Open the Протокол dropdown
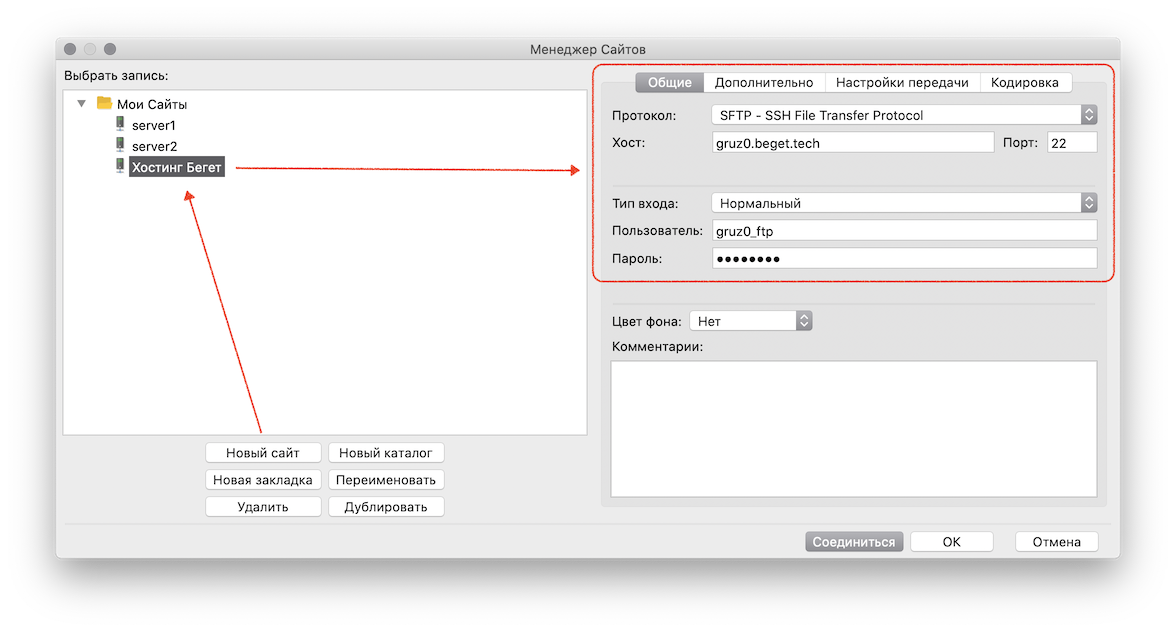The image size is (1176, 632). pos(904,115)
